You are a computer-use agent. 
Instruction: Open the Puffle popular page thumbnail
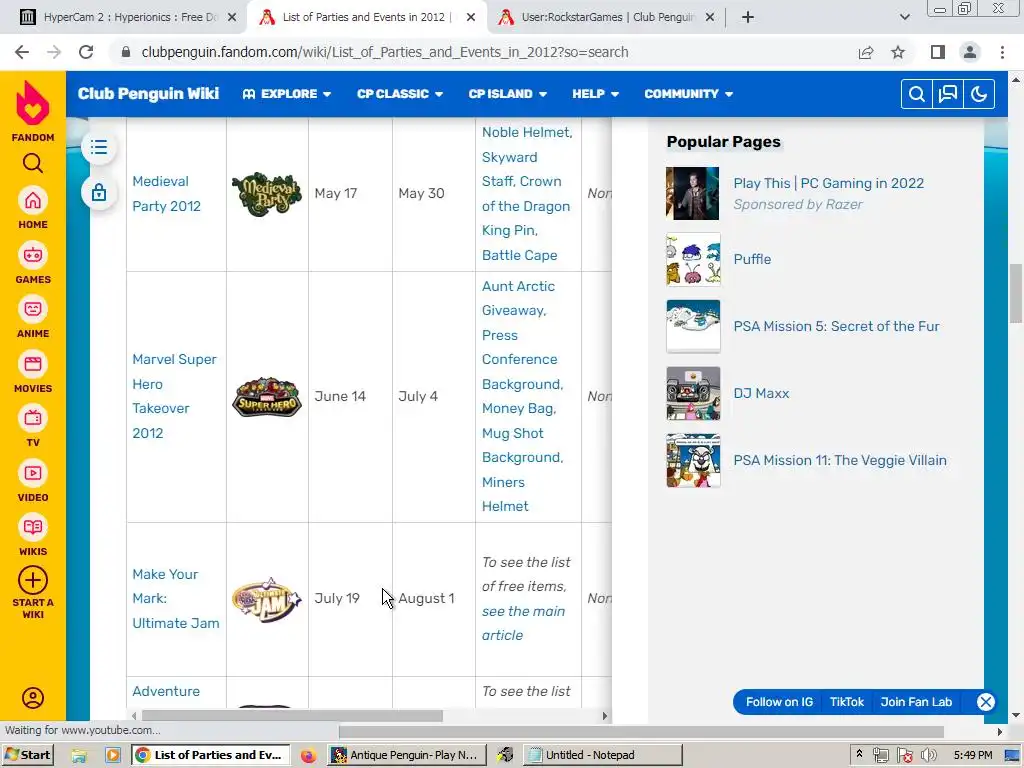click(x=693, y=259)
